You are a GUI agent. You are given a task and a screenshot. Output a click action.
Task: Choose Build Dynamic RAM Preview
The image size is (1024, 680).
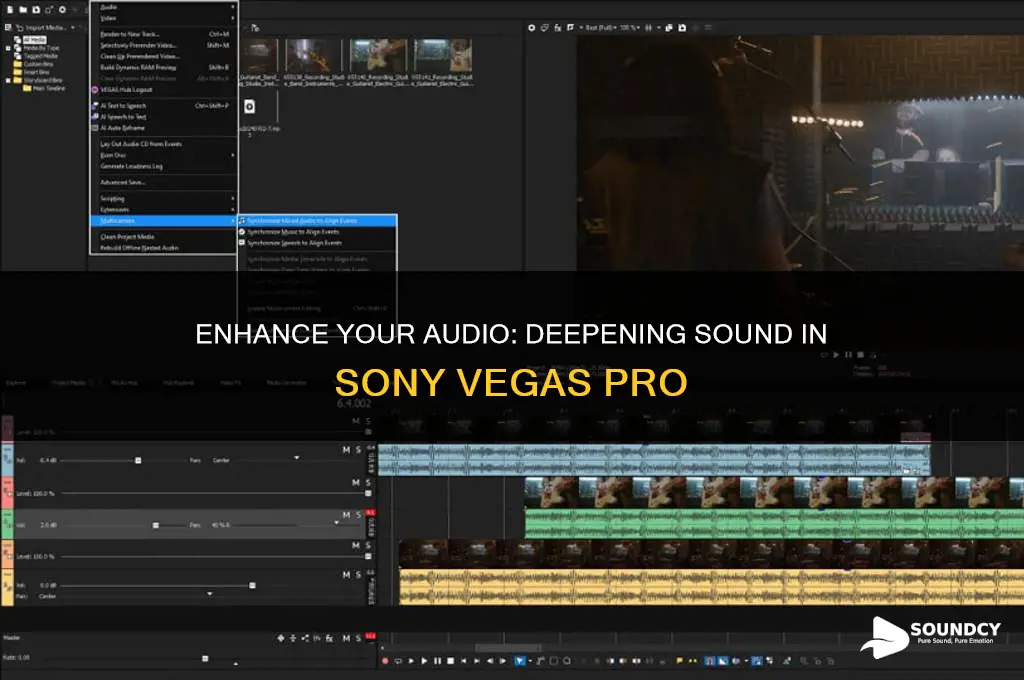pos(163,67)
